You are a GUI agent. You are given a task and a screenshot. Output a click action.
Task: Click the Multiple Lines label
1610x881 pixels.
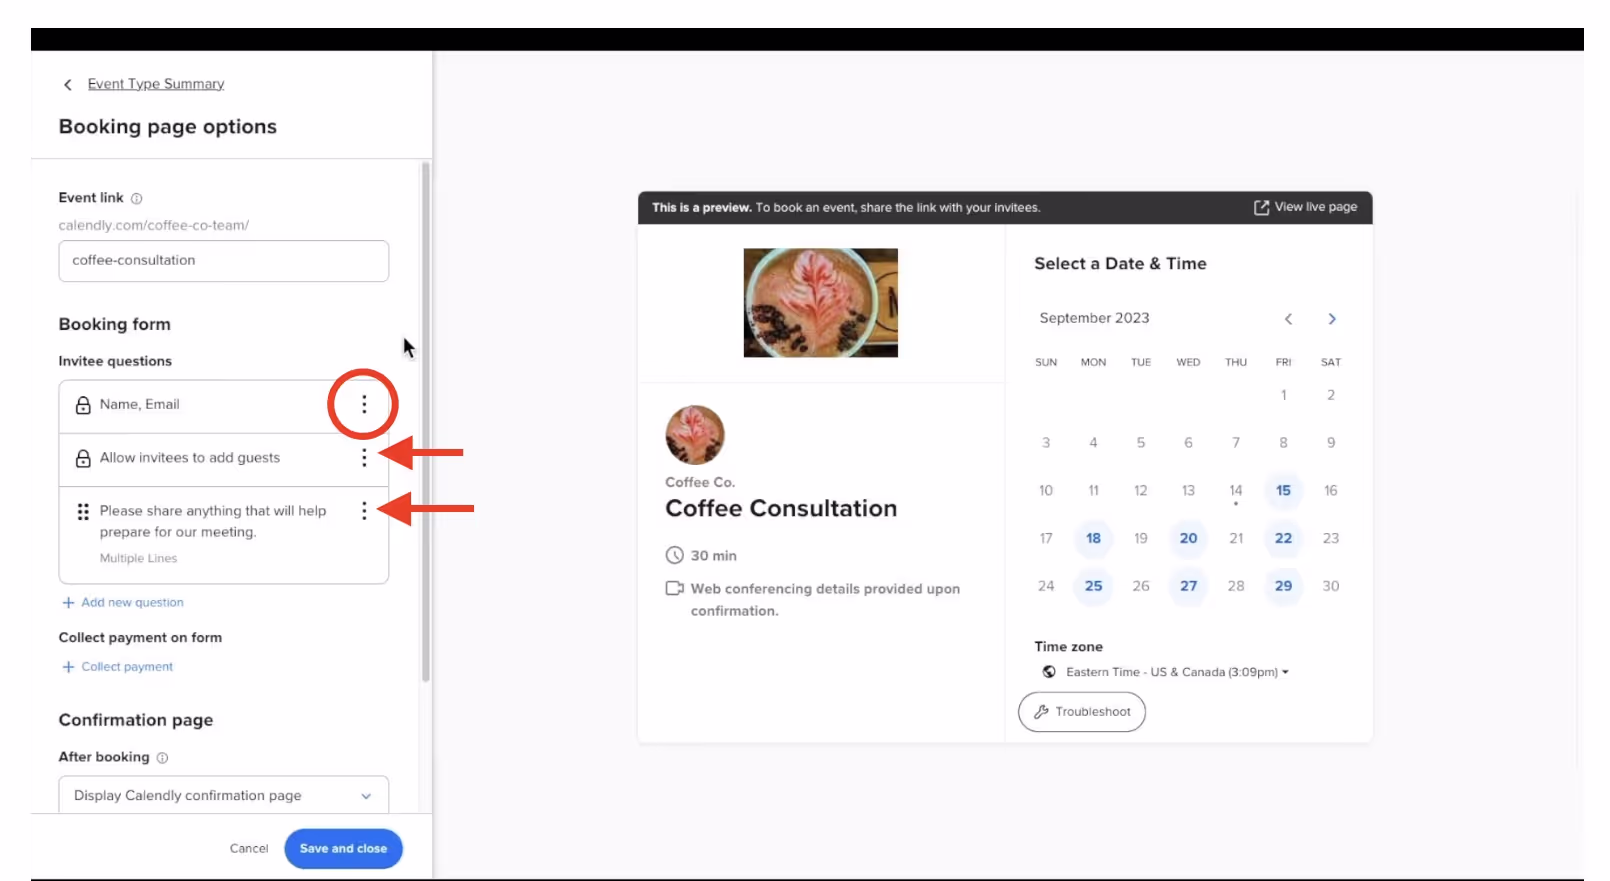pos(138,559)
